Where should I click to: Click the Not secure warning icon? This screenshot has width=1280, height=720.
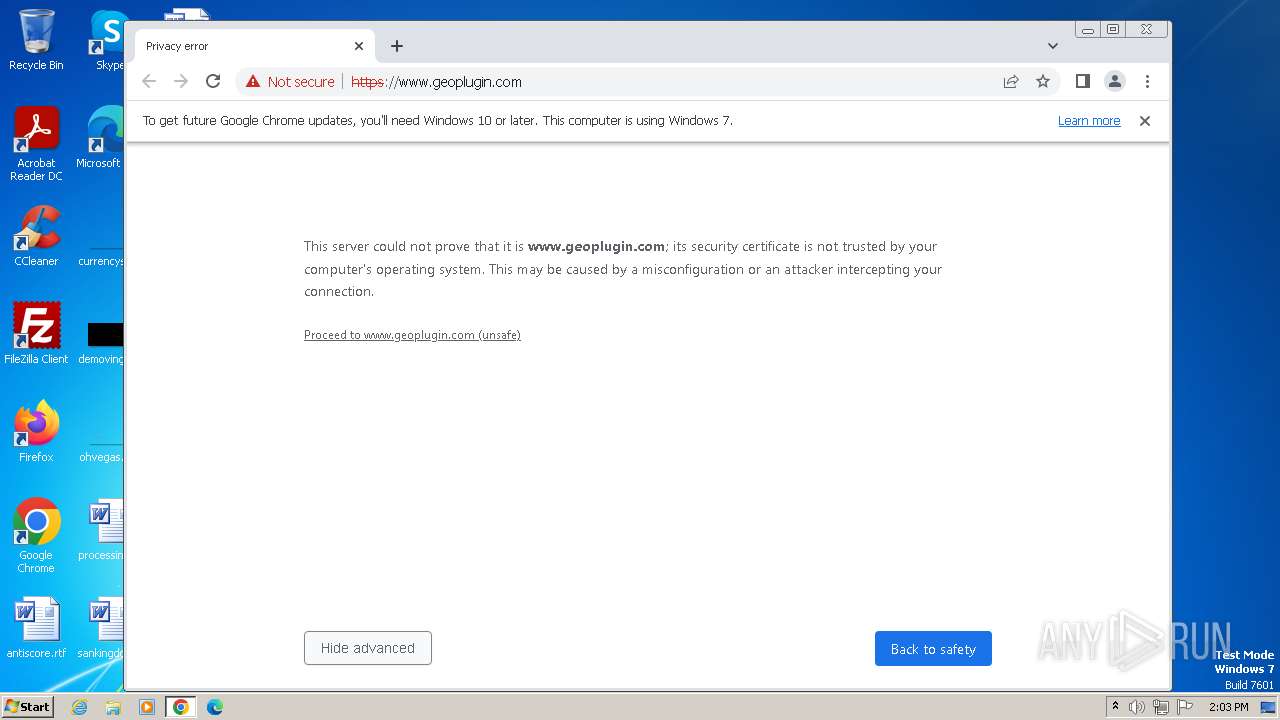pos(253,82)
